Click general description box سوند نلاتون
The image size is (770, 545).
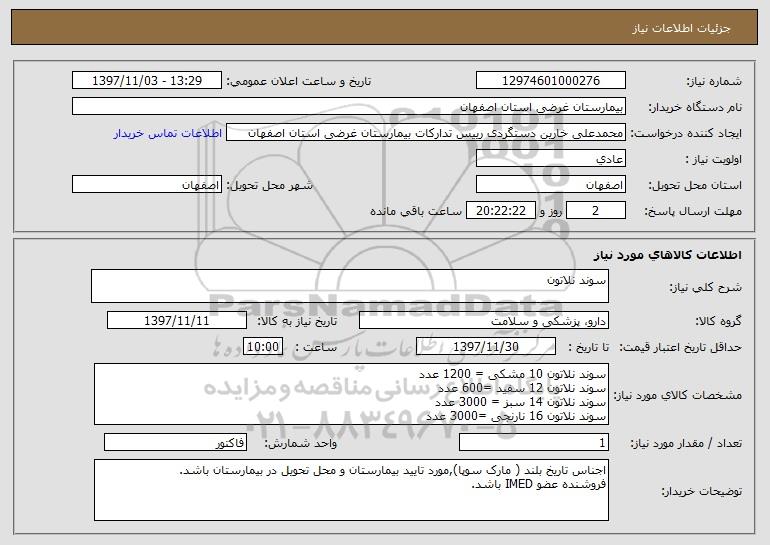pos(350,286)
